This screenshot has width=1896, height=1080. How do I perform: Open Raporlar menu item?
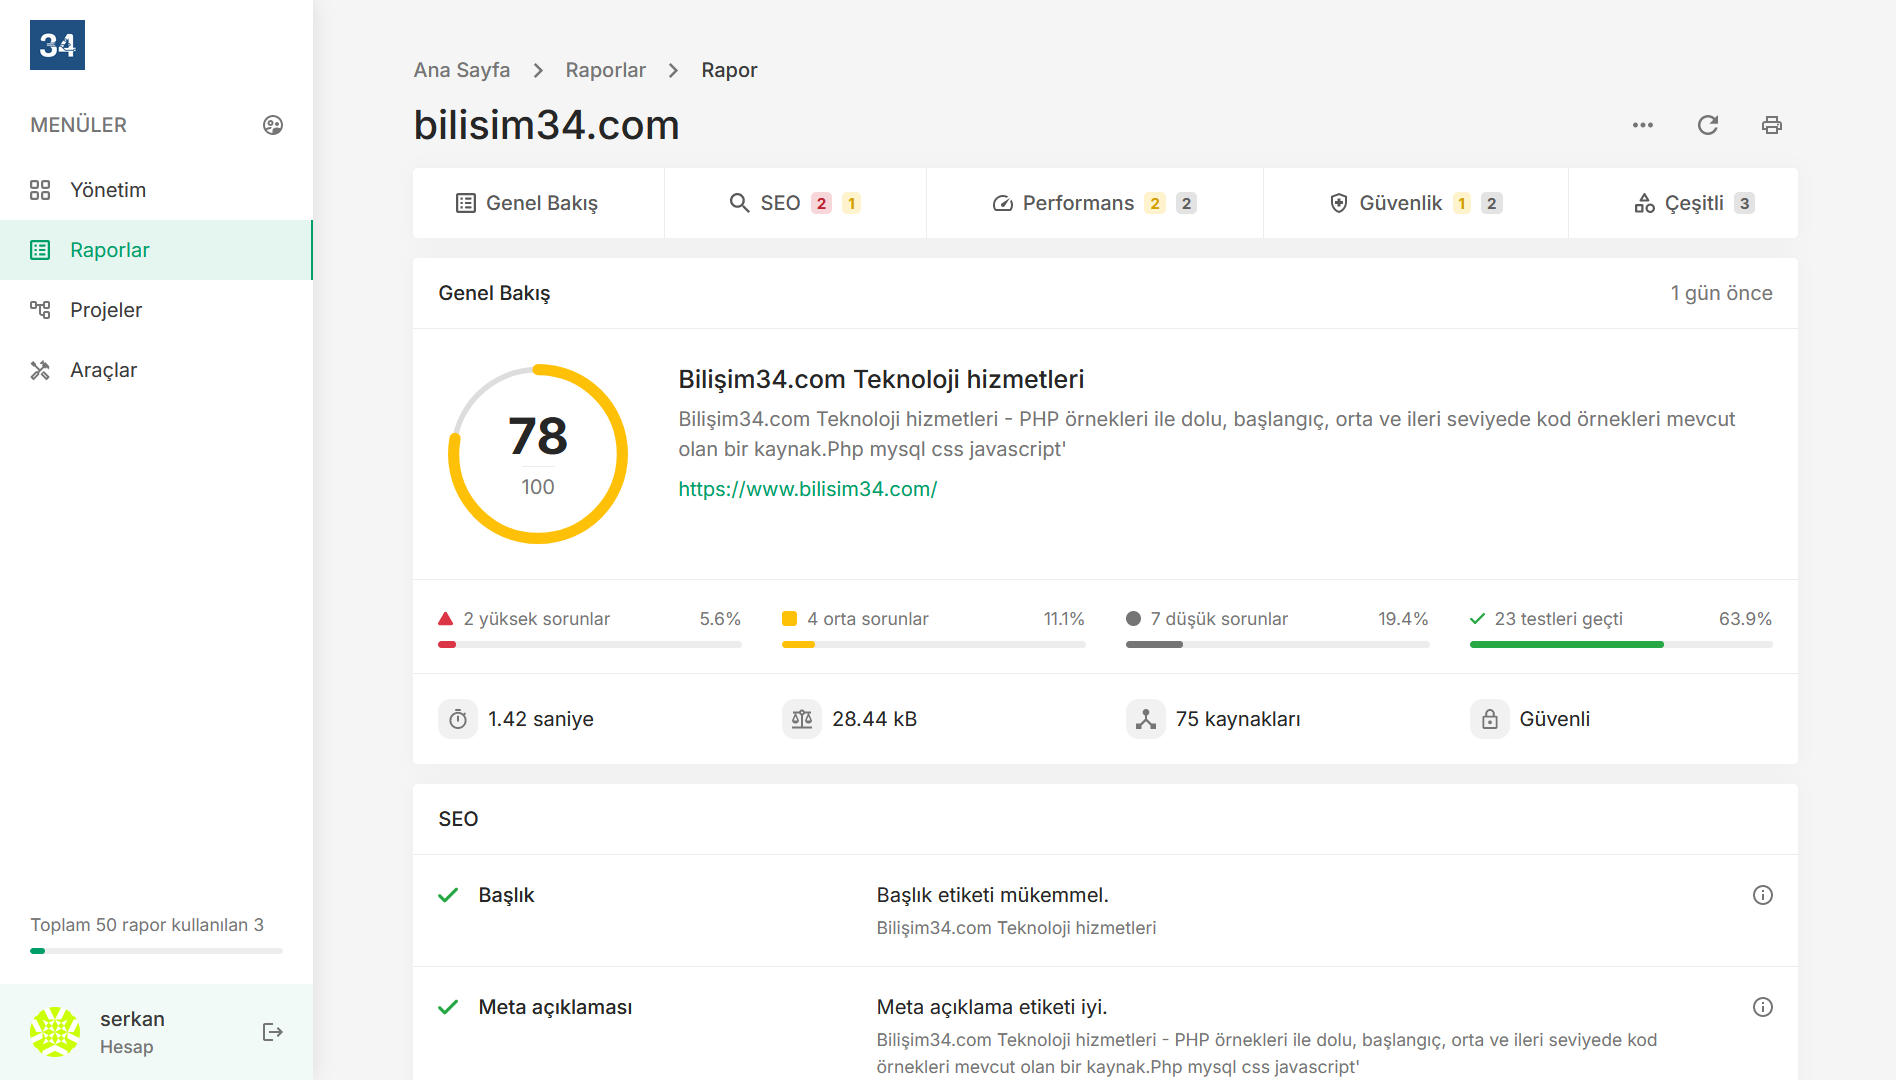[156, 250]
